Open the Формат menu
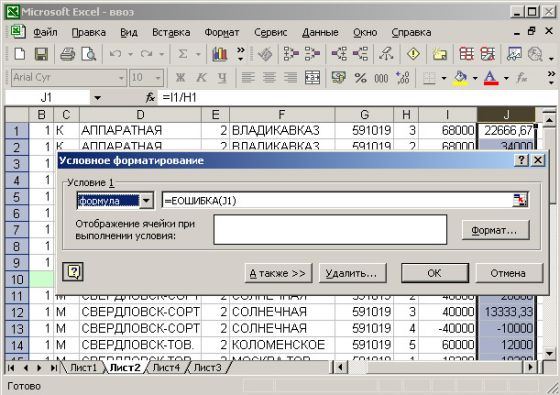The height and width of the screenshot is (395, 560). [x=221, y=32]
